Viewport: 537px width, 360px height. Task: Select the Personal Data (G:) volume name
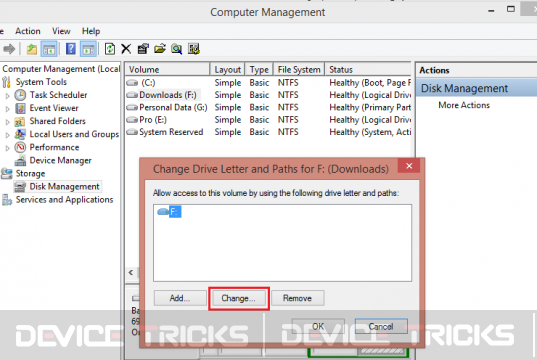tap(173, 108)
